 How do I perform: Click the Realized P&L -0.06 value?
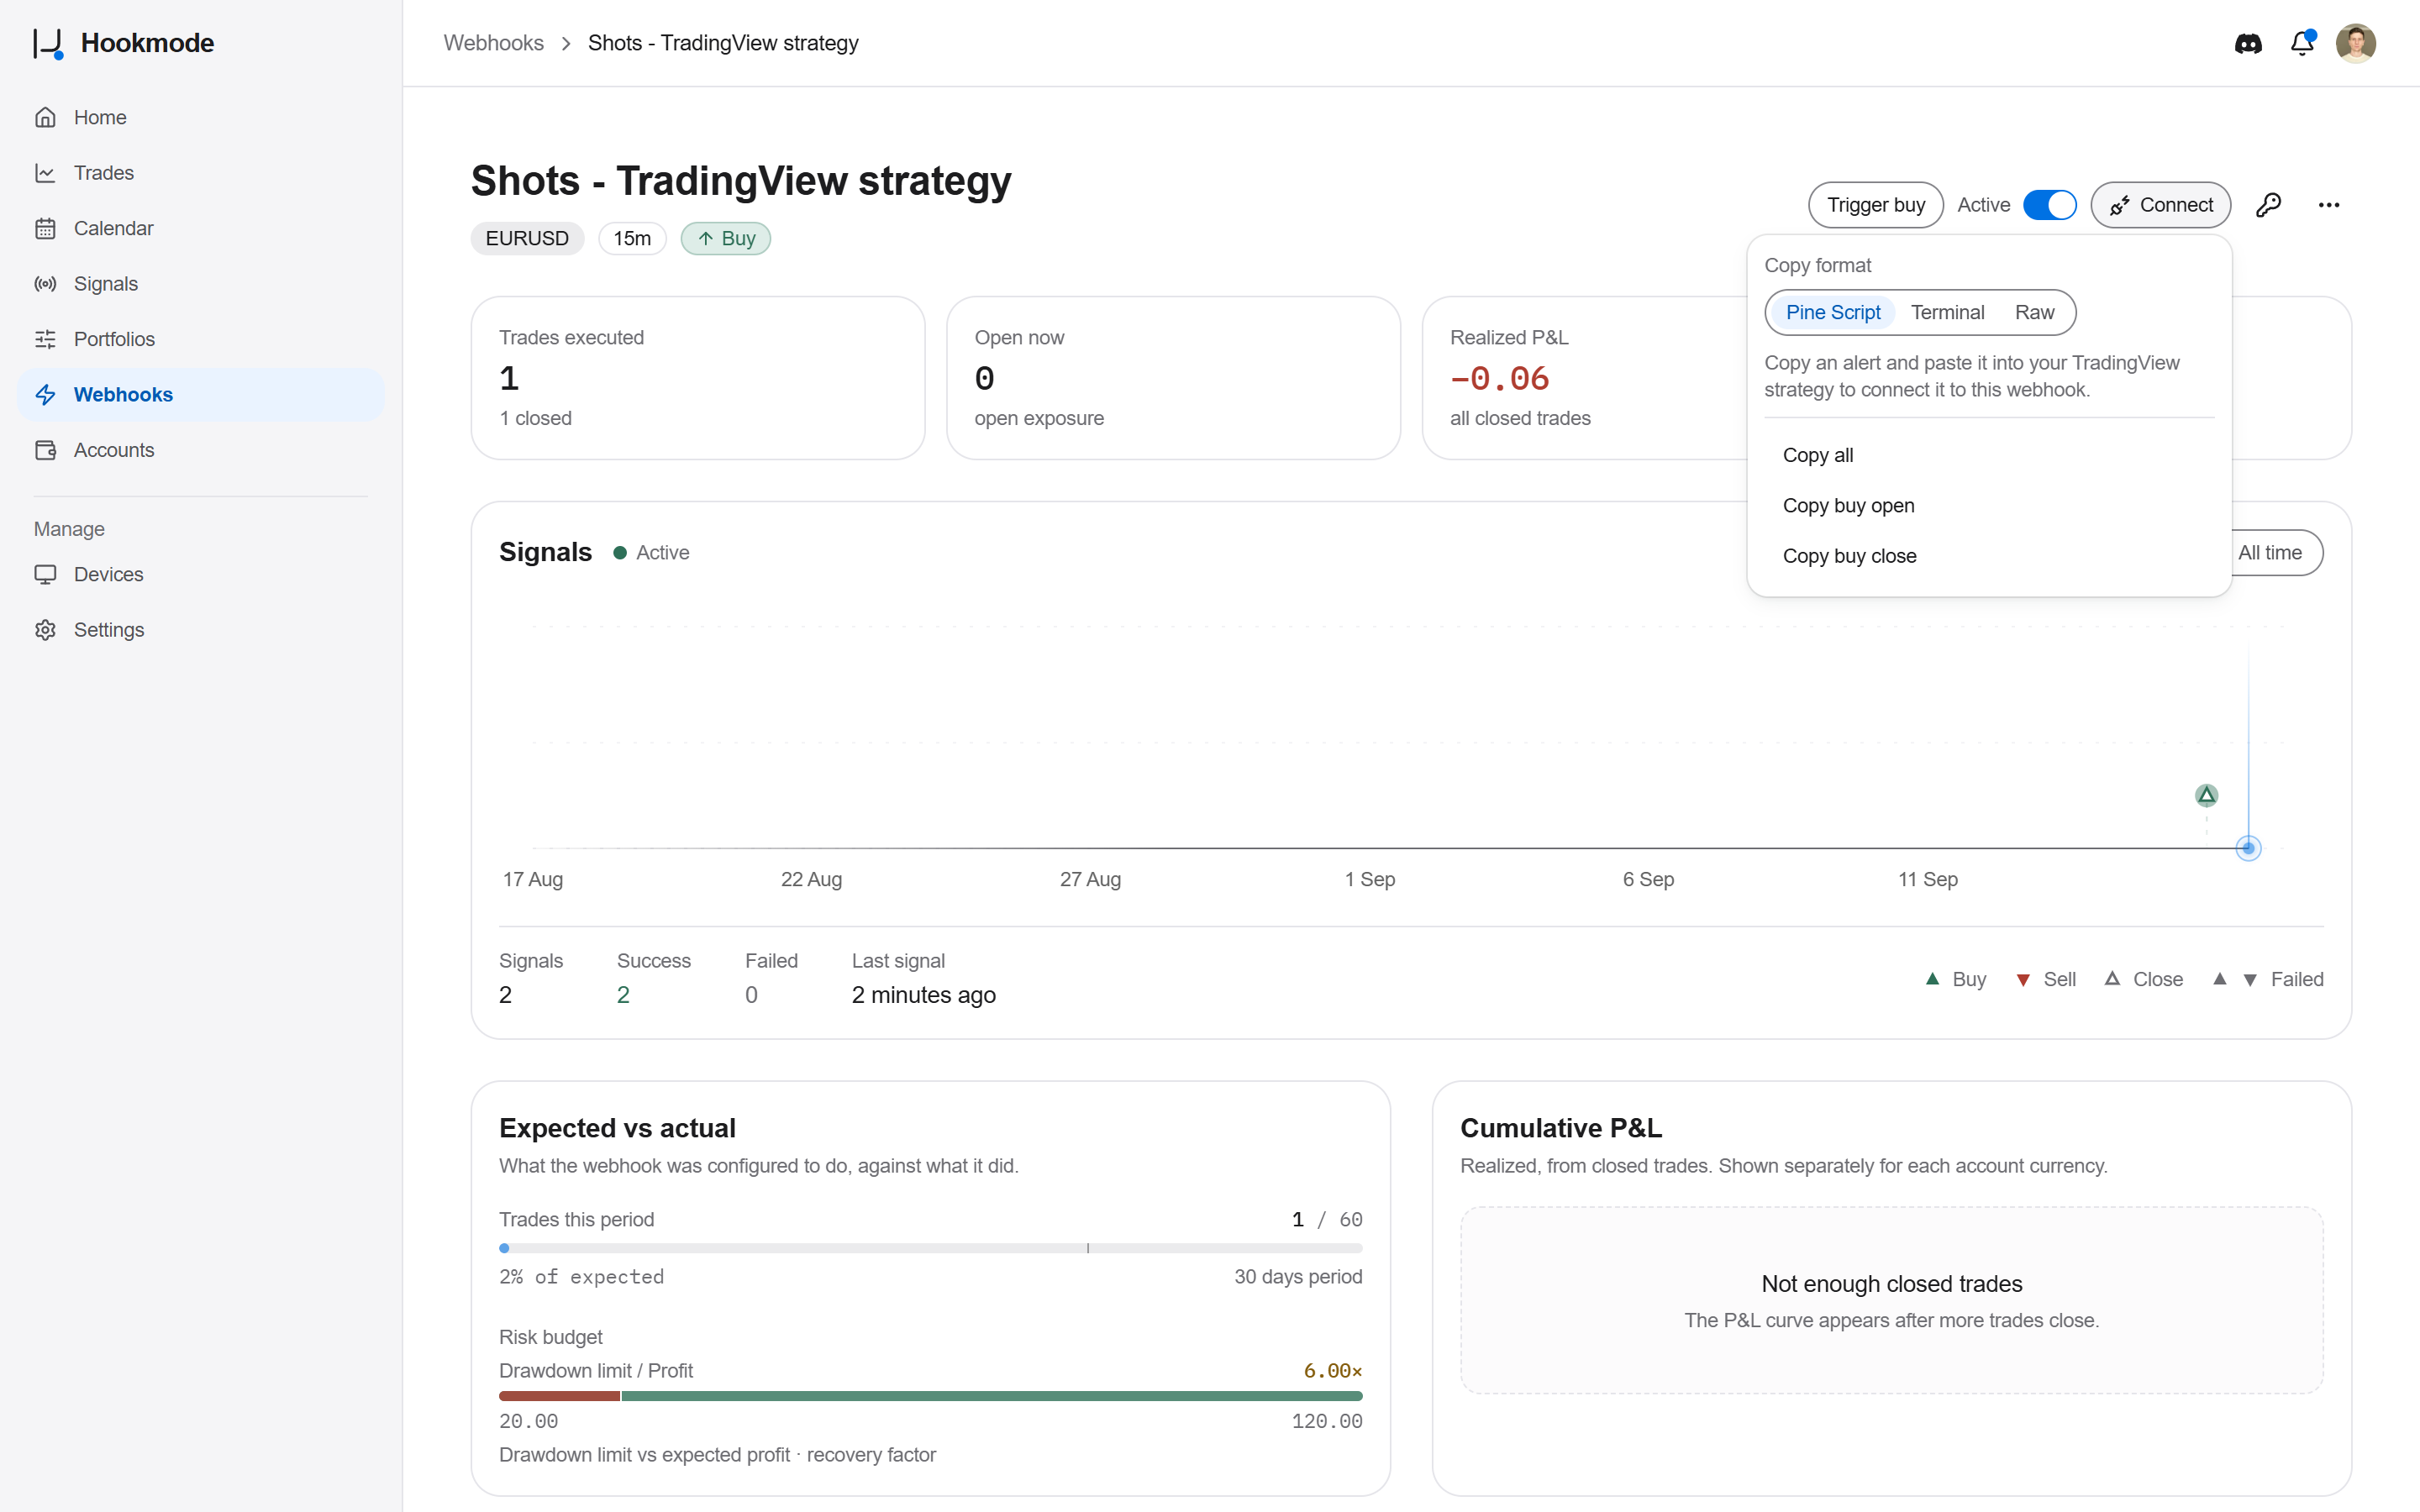click(x=1499, y=378)
